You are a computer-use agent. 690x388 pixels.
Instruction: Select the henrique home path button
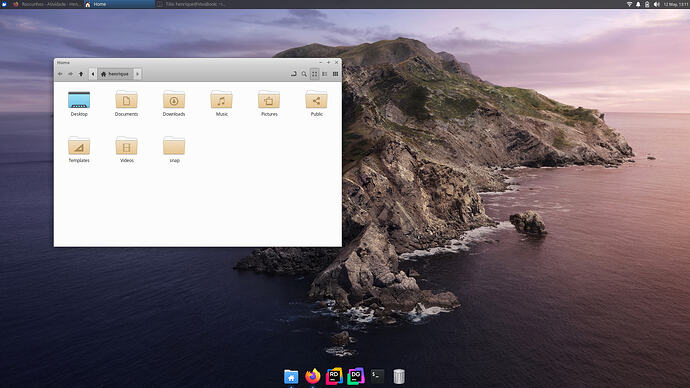point(115,74)
